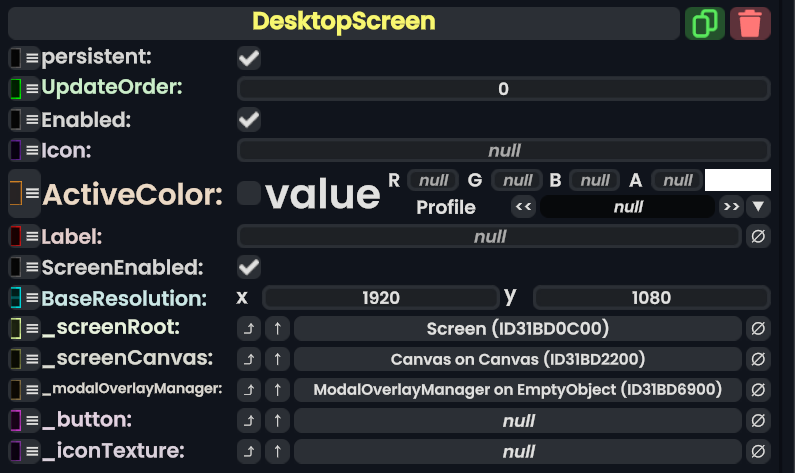
Task: Click the UpdateOrder value field
Action: coord(503,89)
